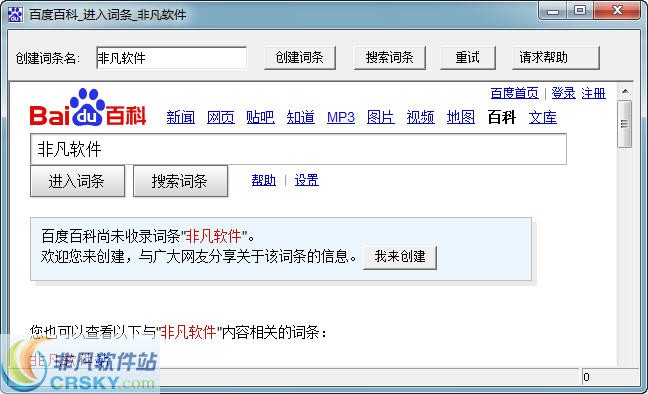Click the 重试 button
The width and height of the screenshot is (648, 394).
[x=468, y=57]
